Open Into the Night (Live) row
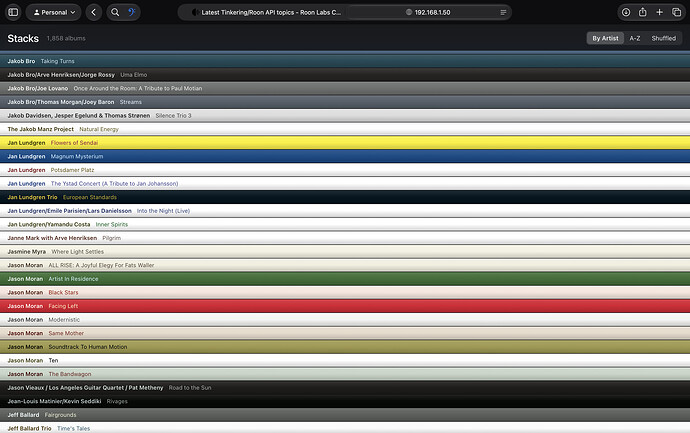This screenshot has width=690, height=433. [345, 211]
